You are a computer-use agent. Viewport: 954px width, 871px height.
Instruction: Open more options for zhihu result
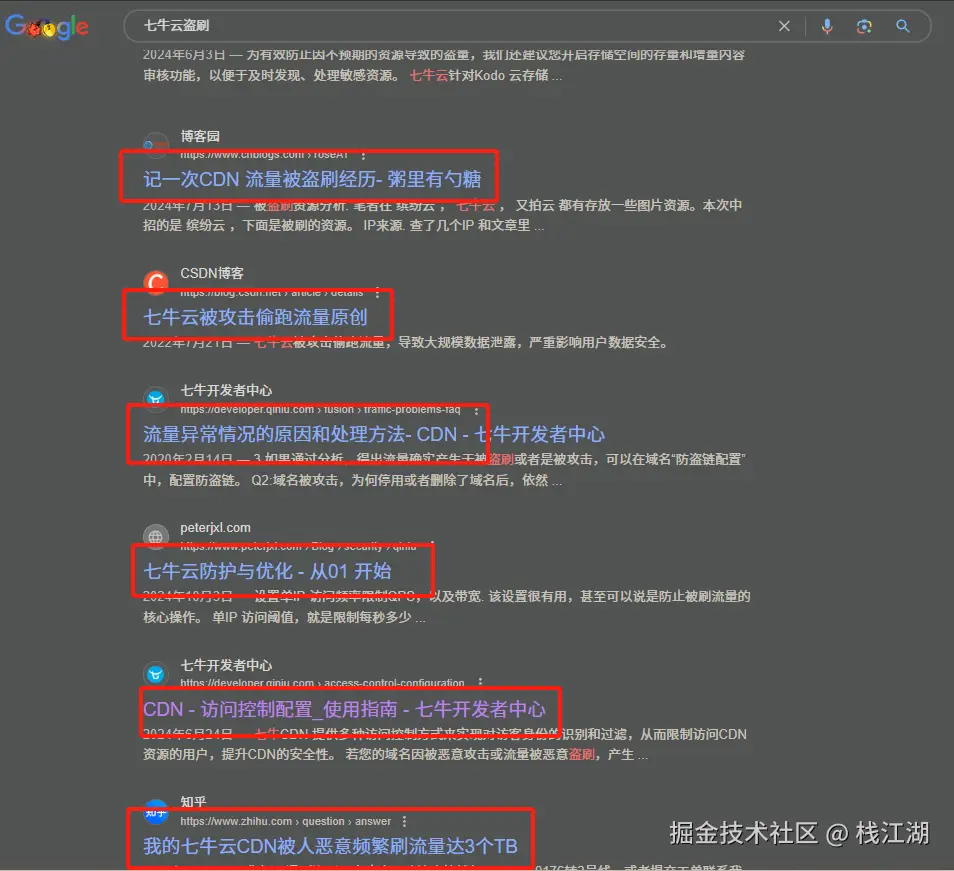(x=404, y=822)
